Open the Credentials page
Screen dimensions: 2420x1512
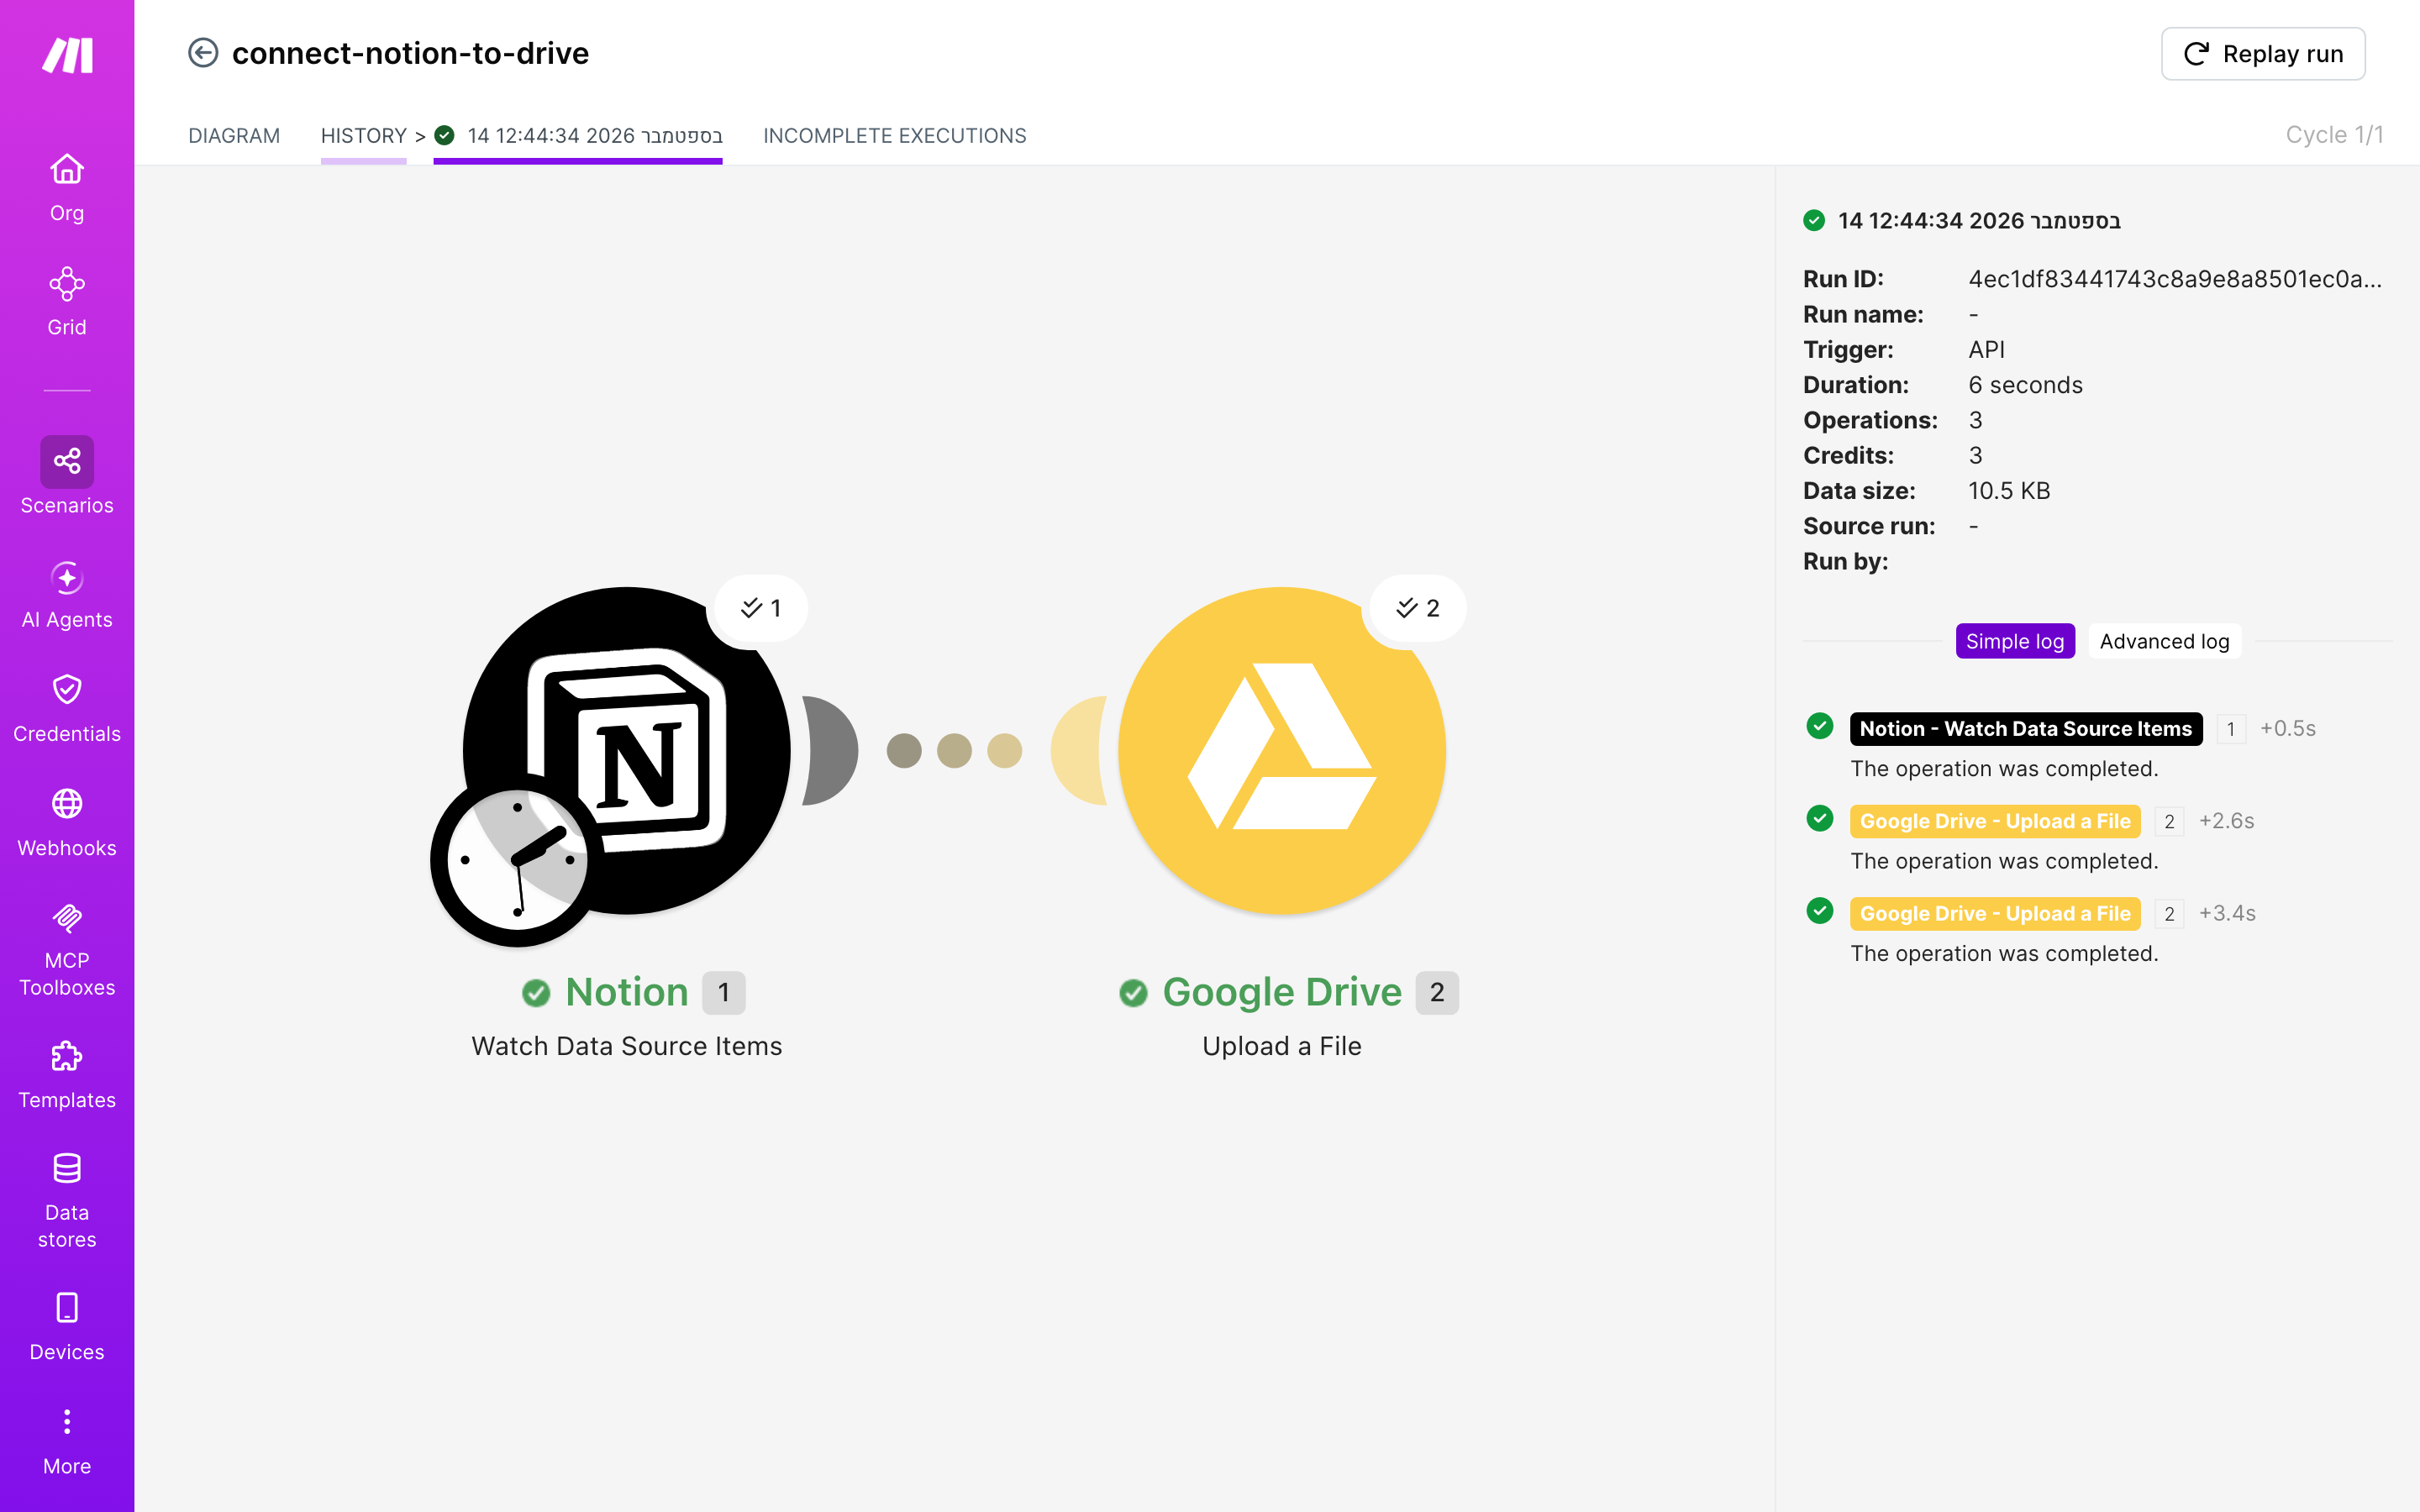click(x=67, y=709)
